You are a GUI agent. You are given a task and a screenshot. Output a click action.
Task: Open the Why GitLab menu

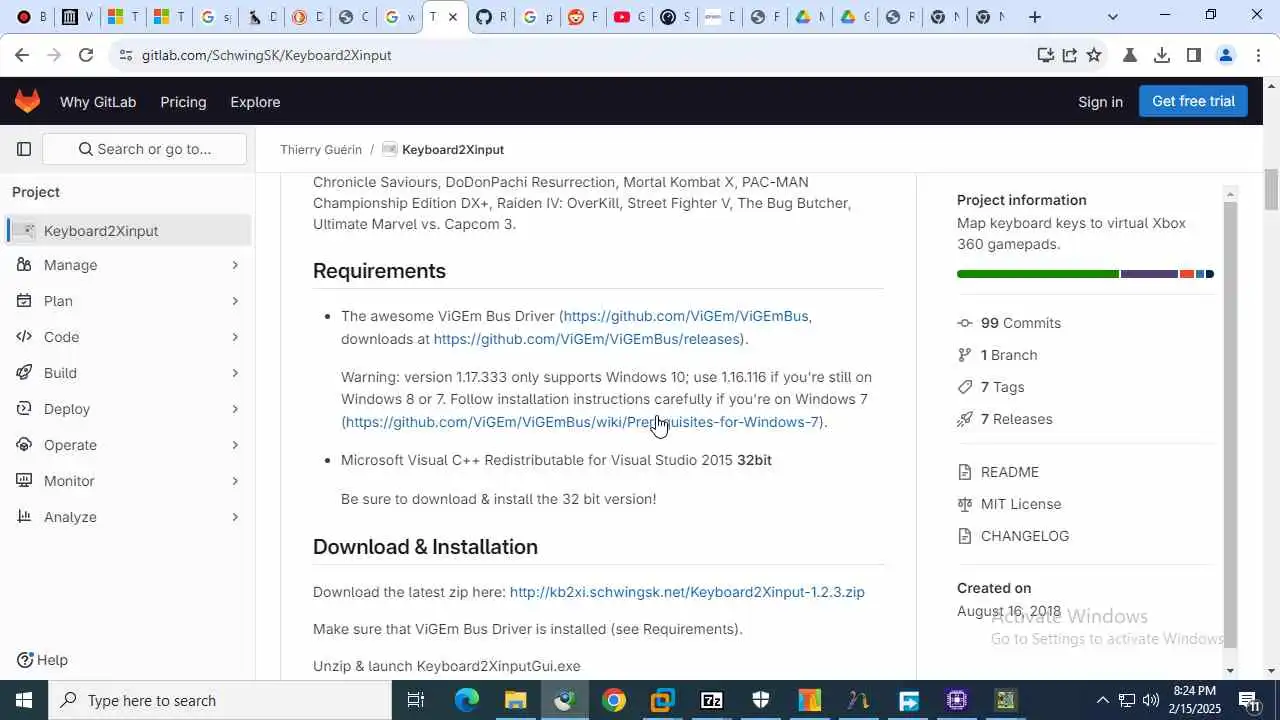[x=98, y=102]
